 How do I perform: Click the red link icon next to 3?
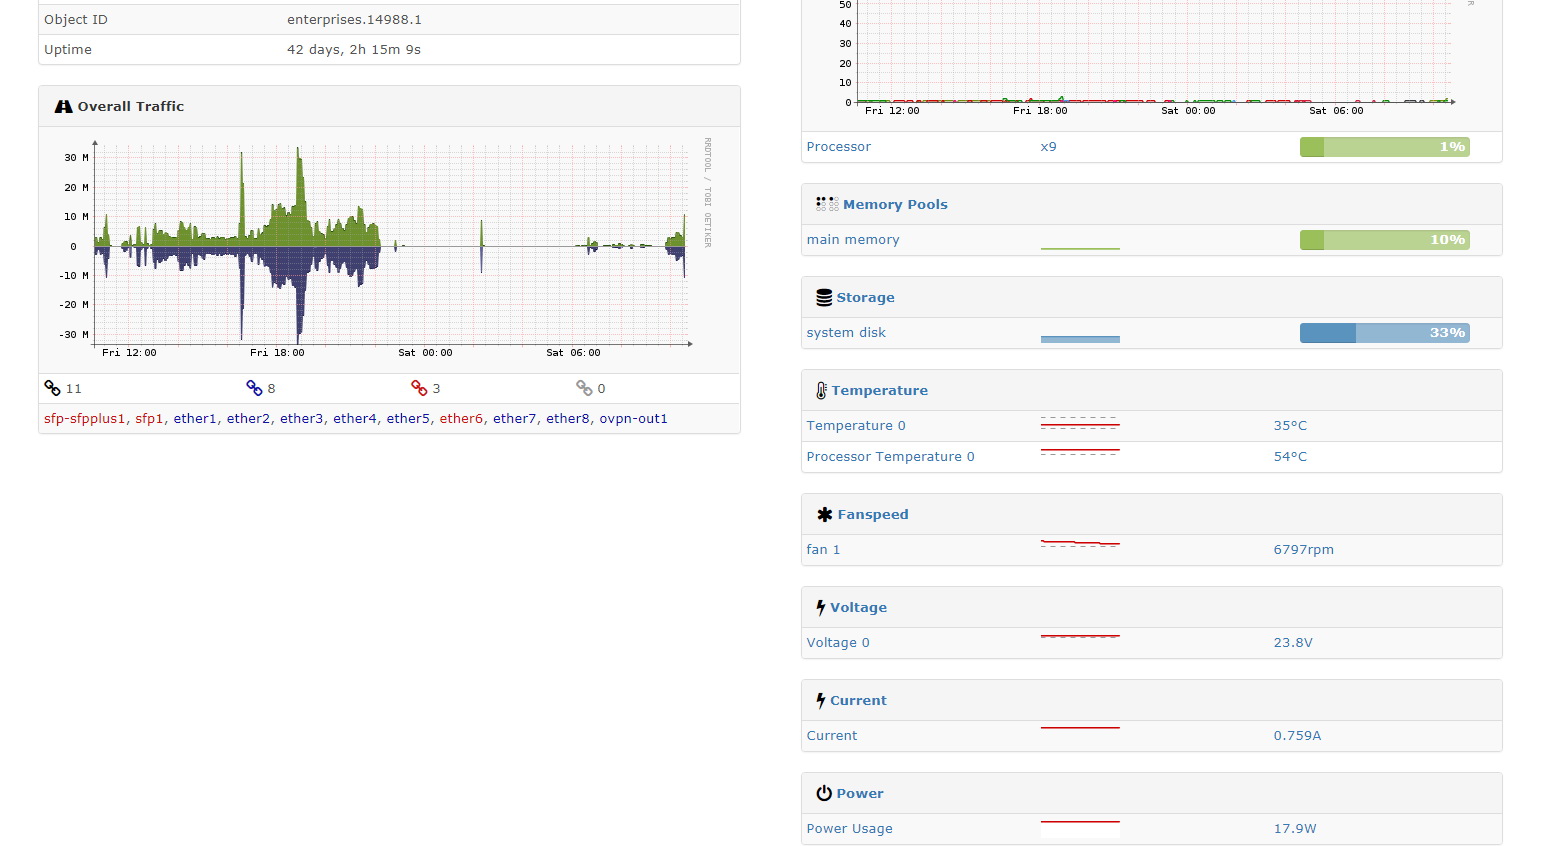click(419, 388)
